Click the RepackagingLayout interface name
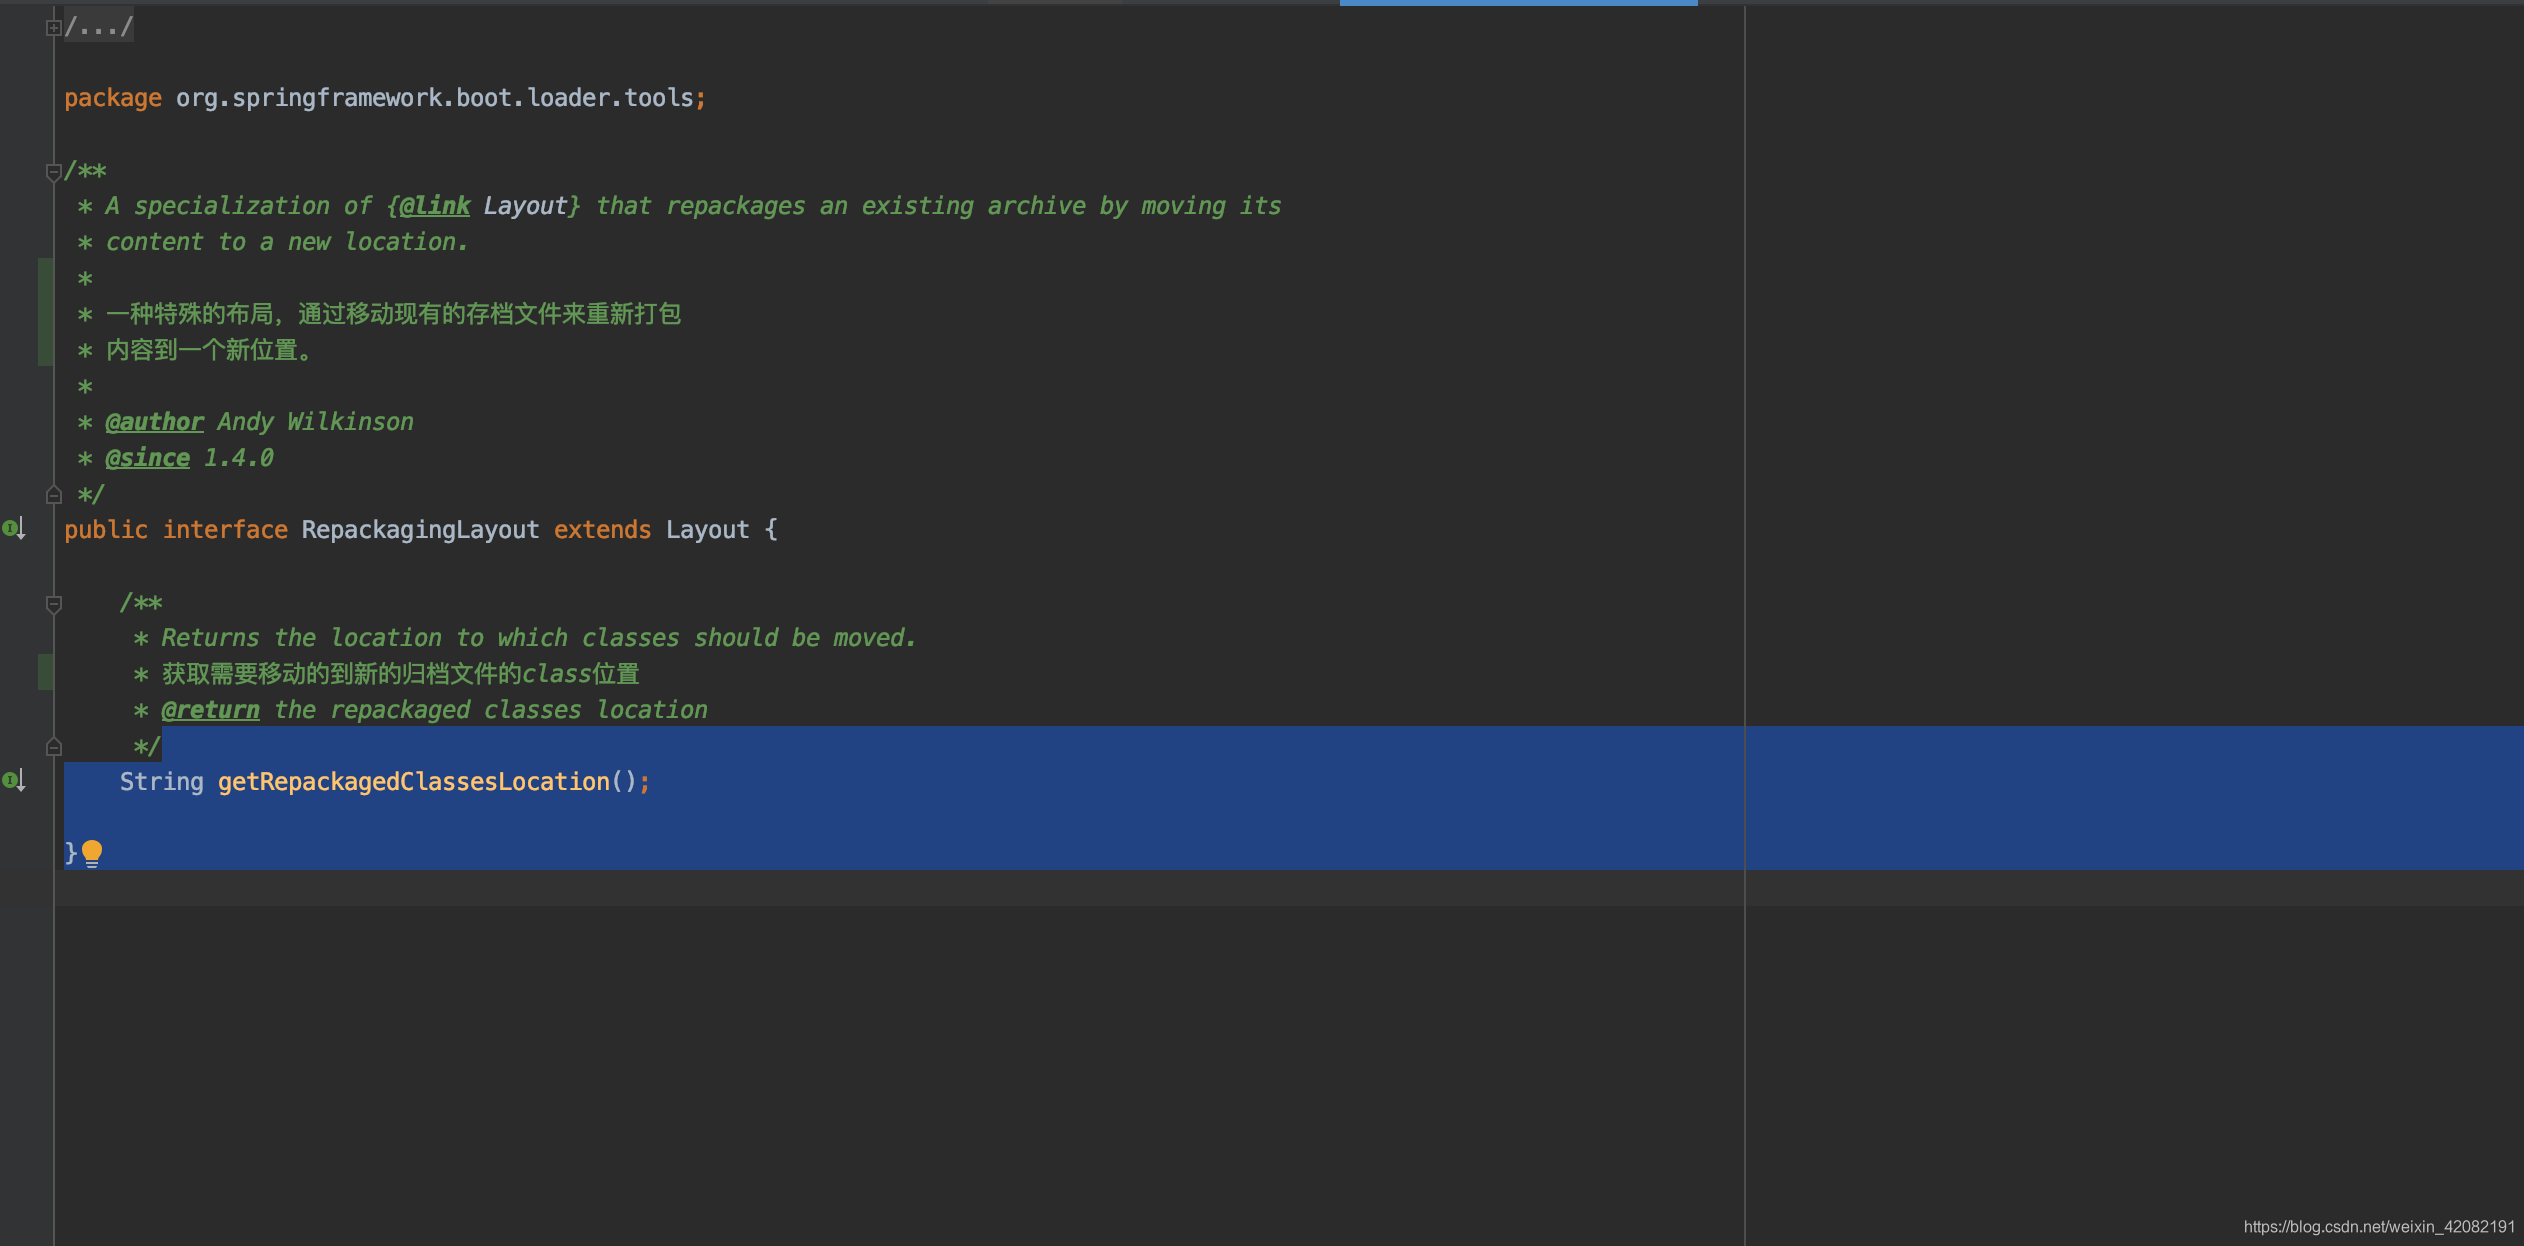 420,530
